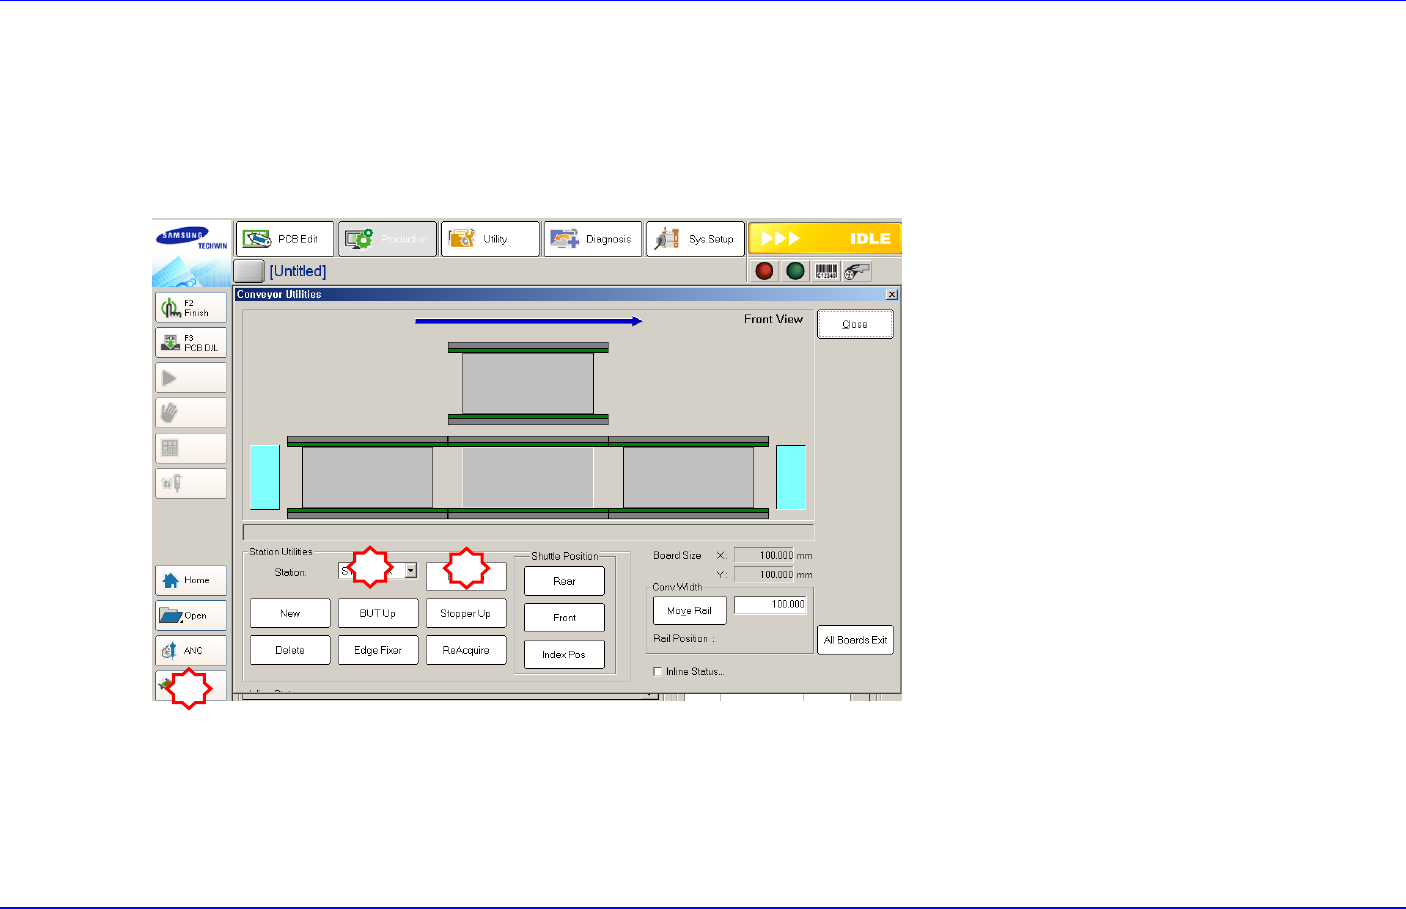This screenshot has height=909, width=1406.
Task: Click the All Boards Exit button
Action: (855, 640)
